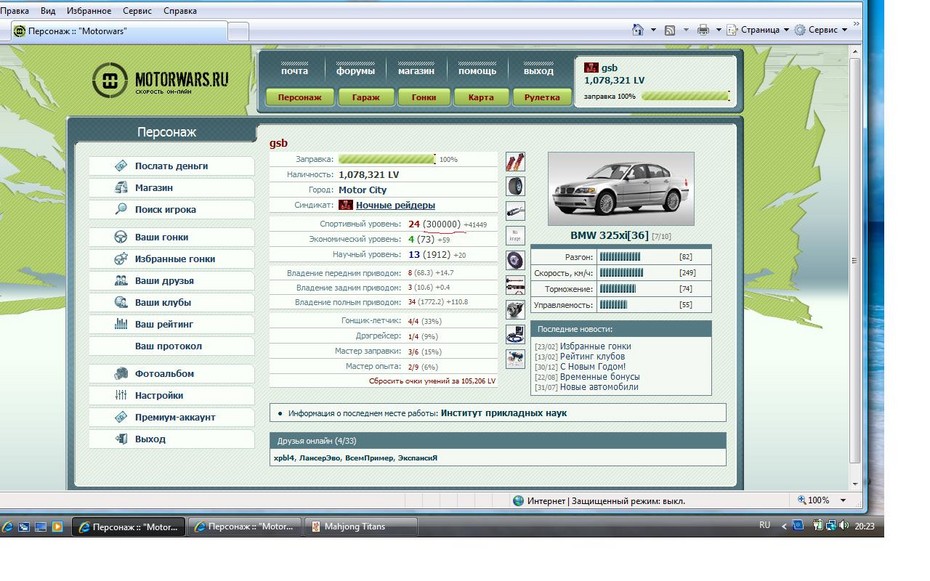The image size is (930, 581).
Task: Open the tire part icon
Action: [x=515, y=186]
